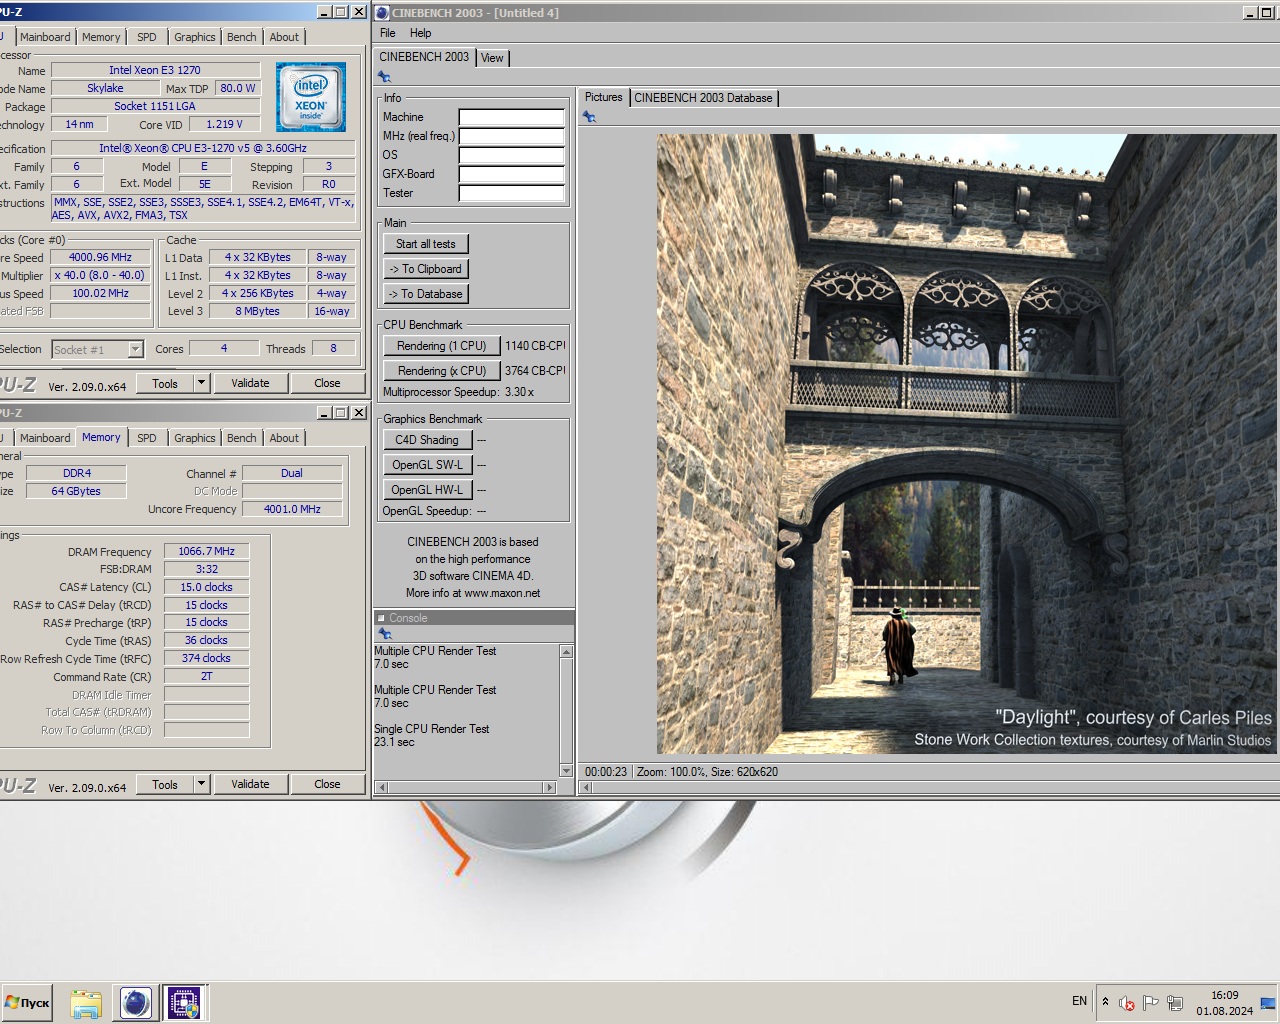Run Rendering (1 CPU) benchmark
The height and width of the screenshot is (1024, 1280).
pos(441,346)
